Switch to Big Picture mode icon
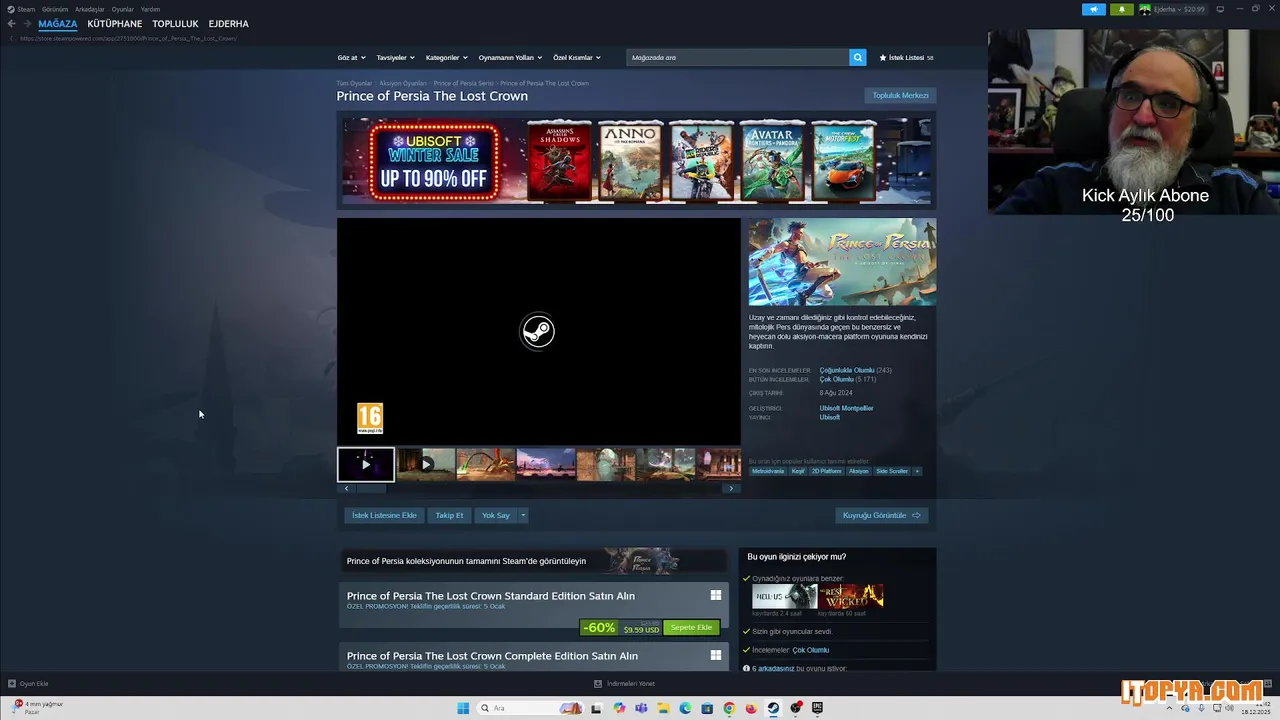Viewport: 1280px width, 720px height. point(1220,9)
